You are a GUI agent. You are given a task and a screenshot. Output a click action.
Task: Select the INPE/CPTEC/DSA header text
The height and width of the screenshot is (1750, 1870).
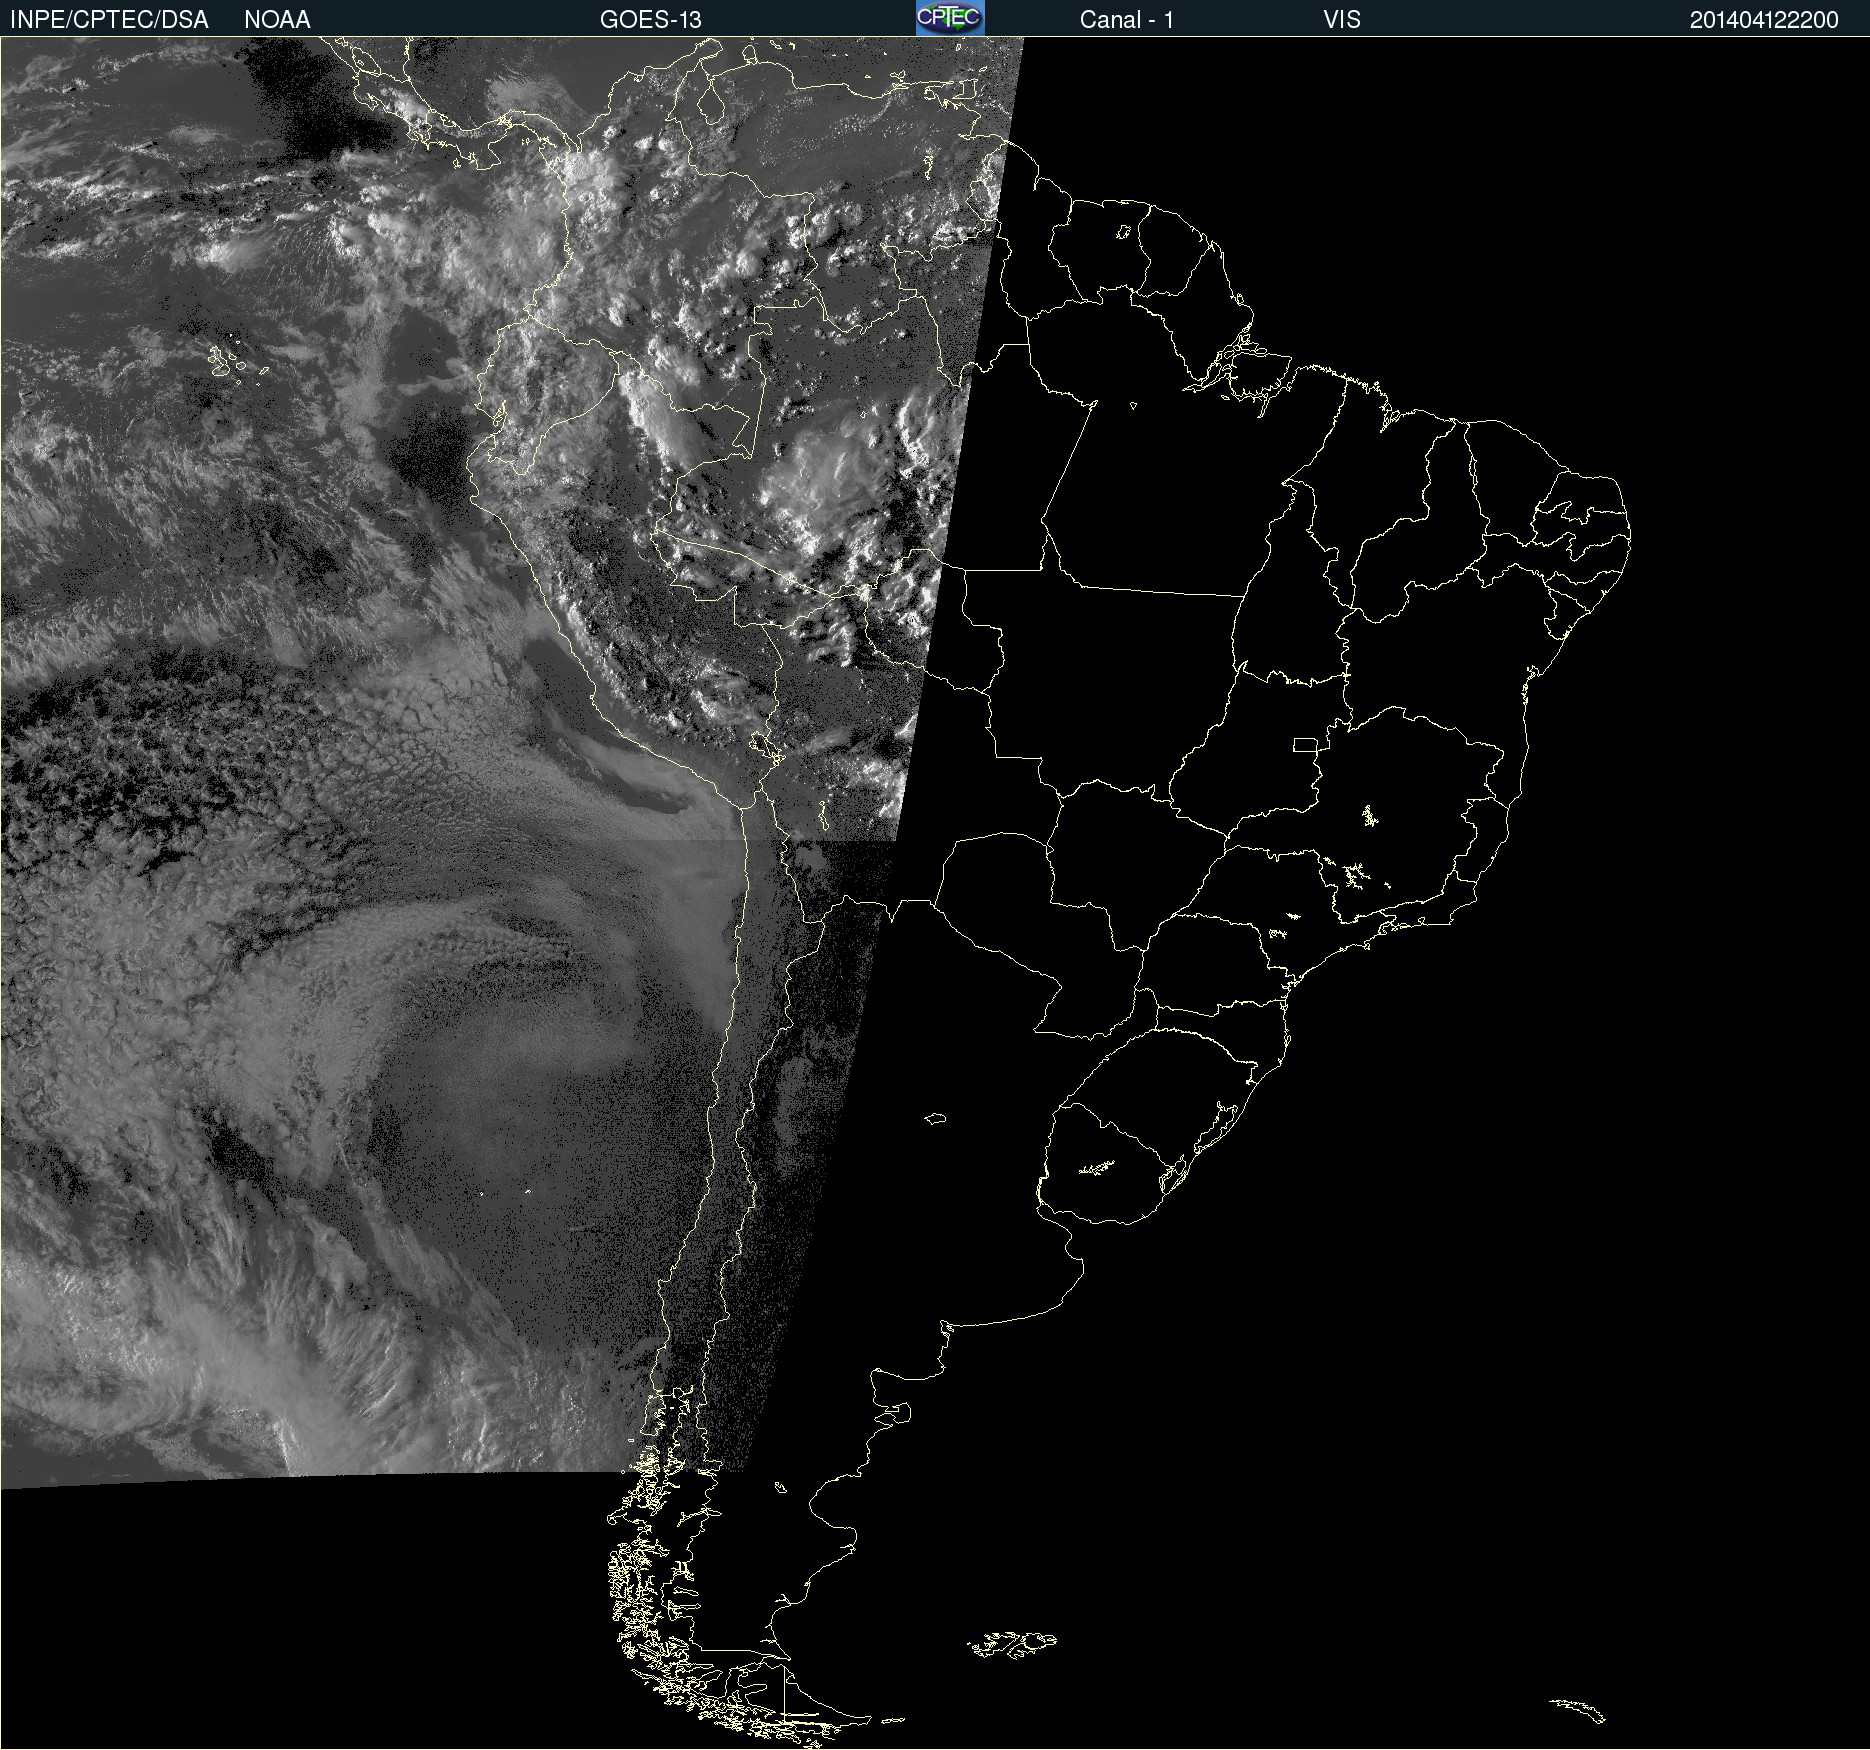tap(109, 20)
